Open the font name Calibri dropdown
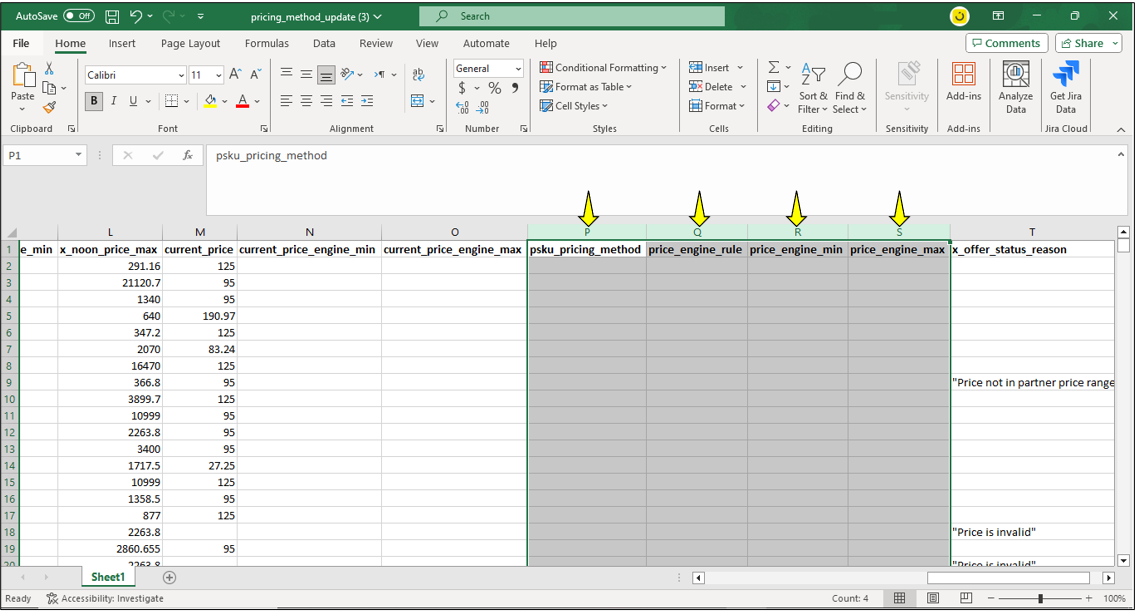 (181, 76)
